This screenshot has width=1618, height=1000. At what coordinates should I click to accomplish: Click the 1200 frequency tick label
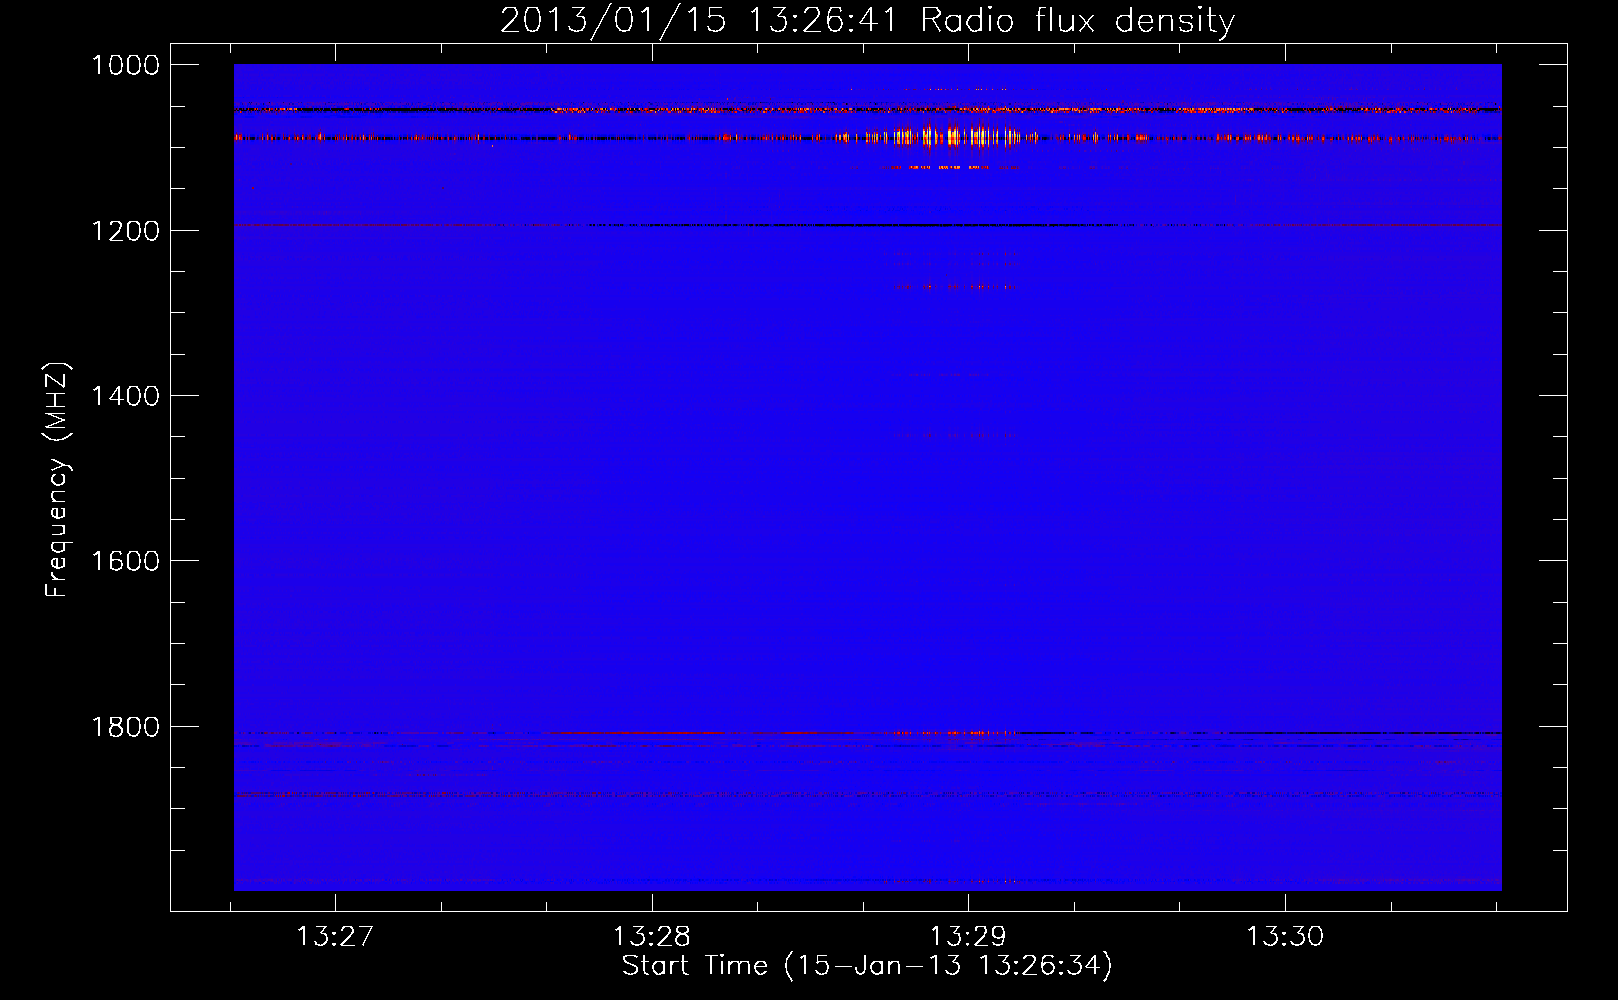click(125, 231)
